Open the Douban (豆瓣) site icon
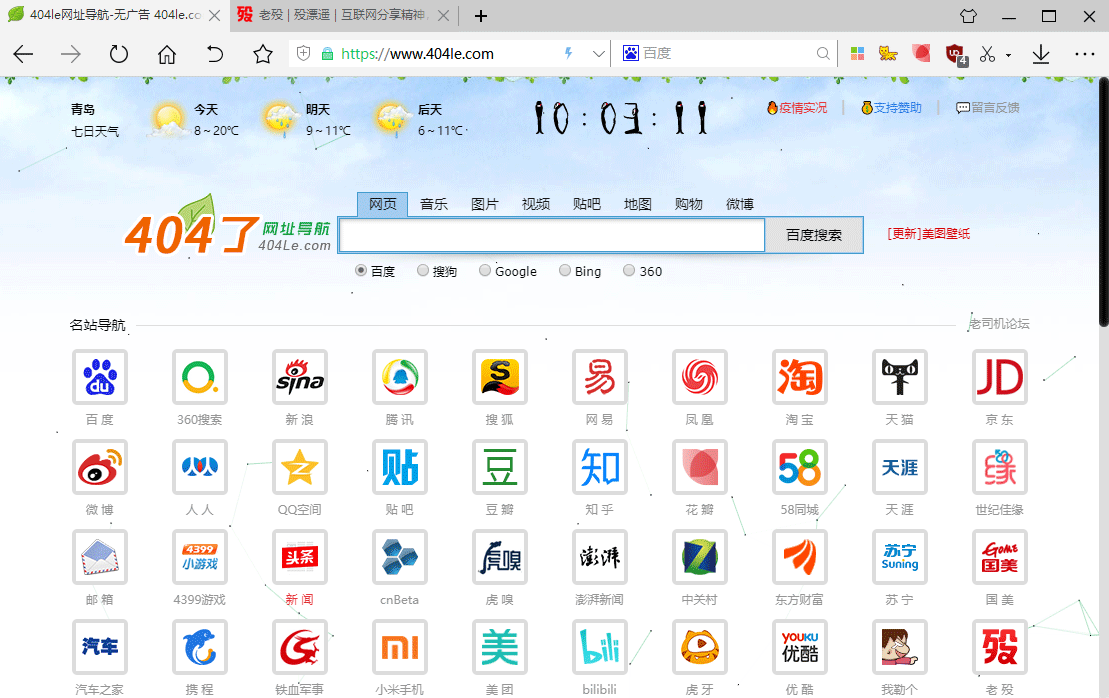This screenshot has height=698, width=1109. [x=500, y=467]
